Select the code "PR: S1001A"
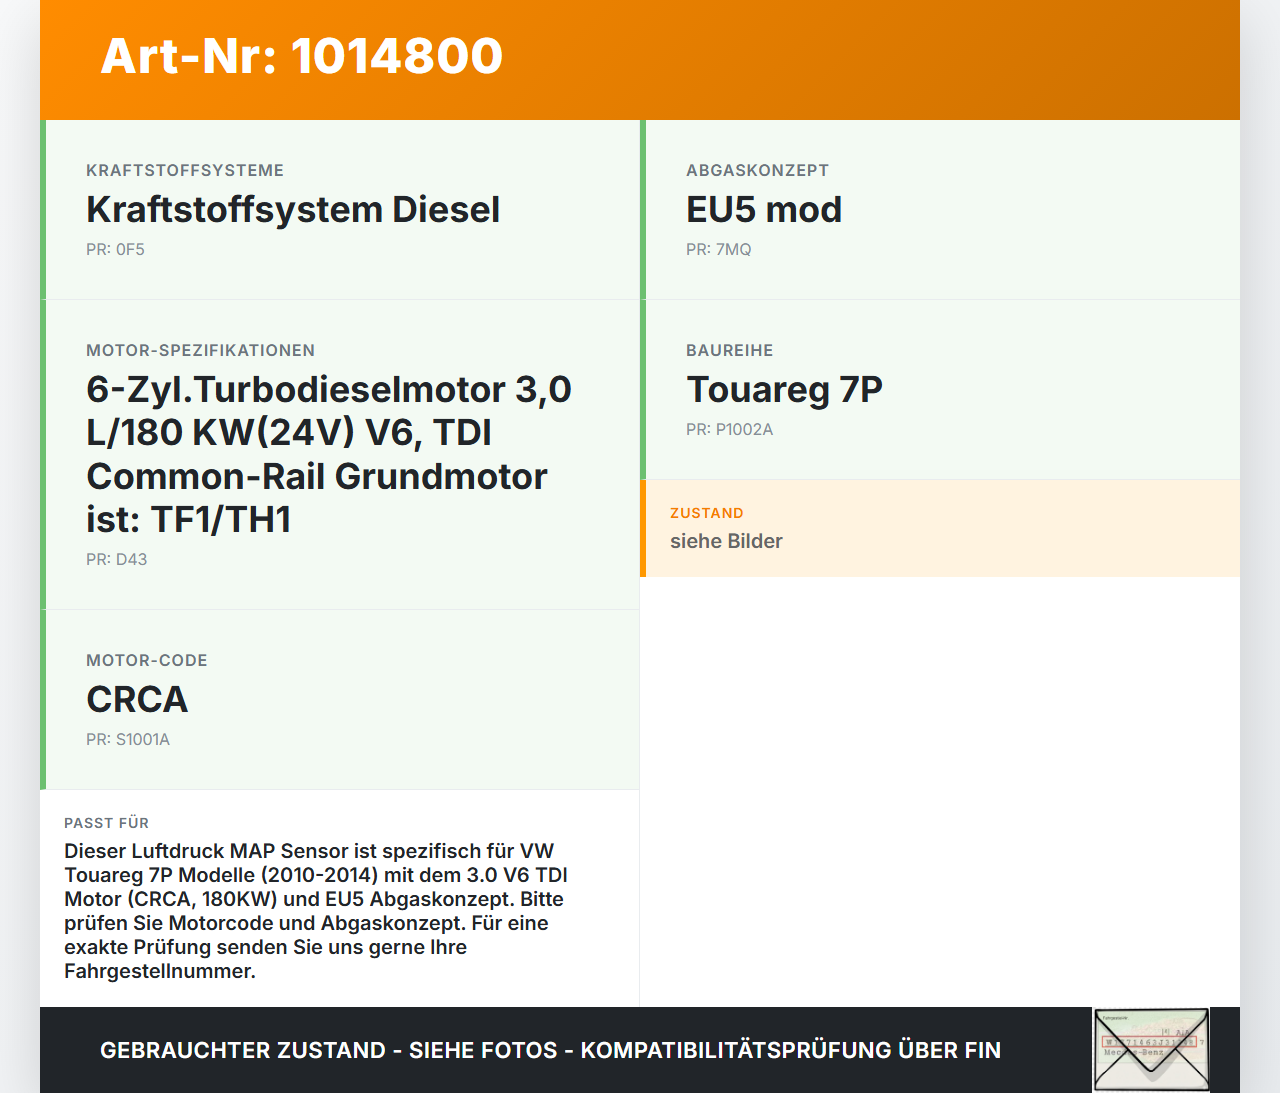Image resolution: width=1280 pixels, height=1094 pixels. pos(128,739)
